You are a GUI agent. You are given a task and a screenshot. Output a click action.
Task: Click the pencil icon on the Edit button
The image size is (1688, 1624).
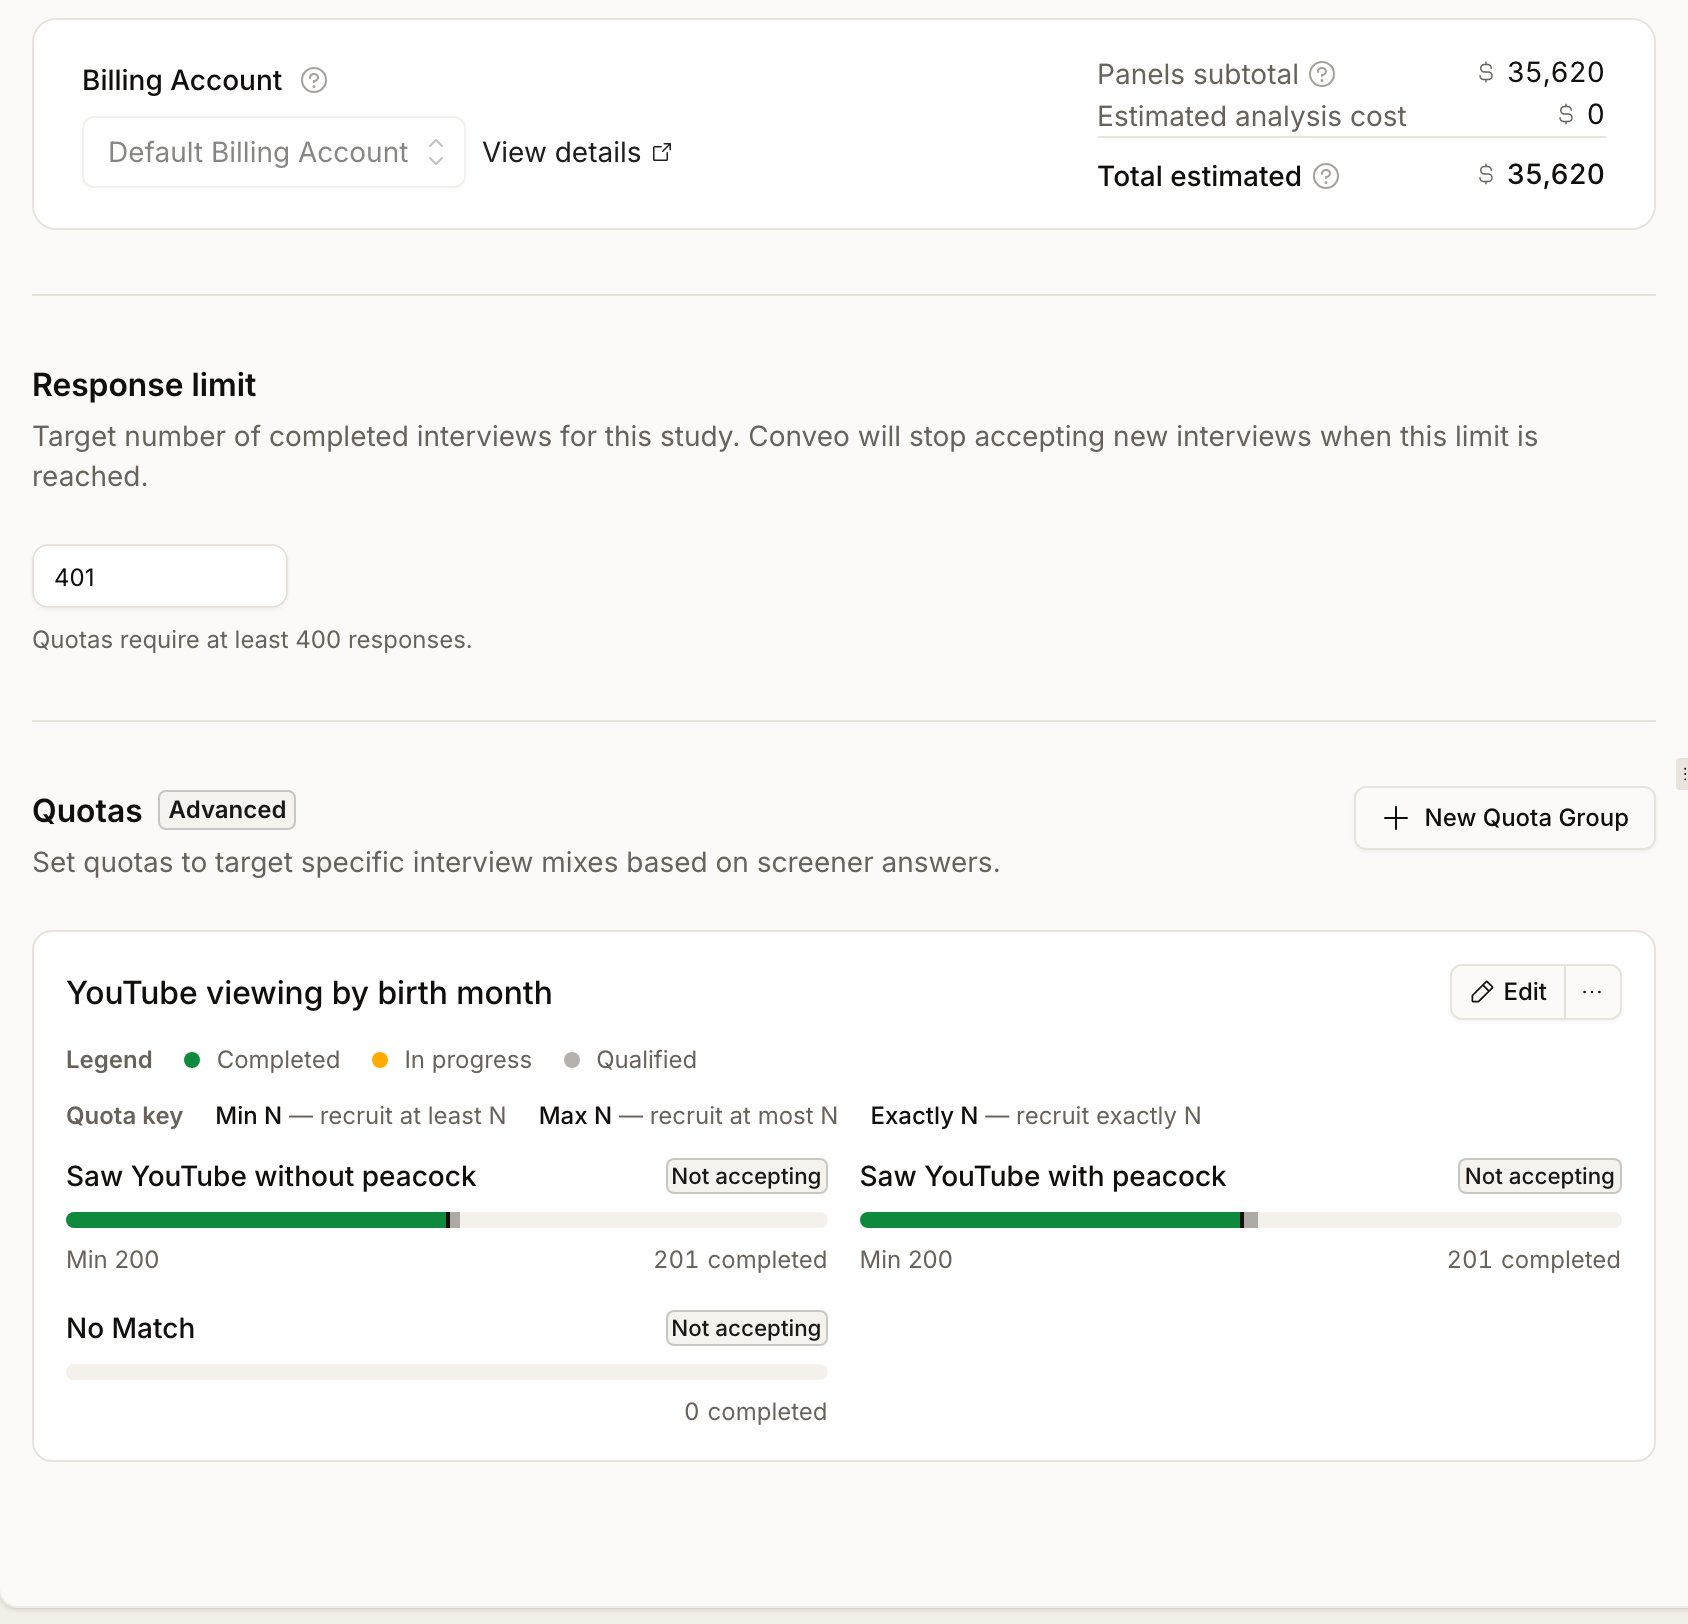coord(1482,992)
